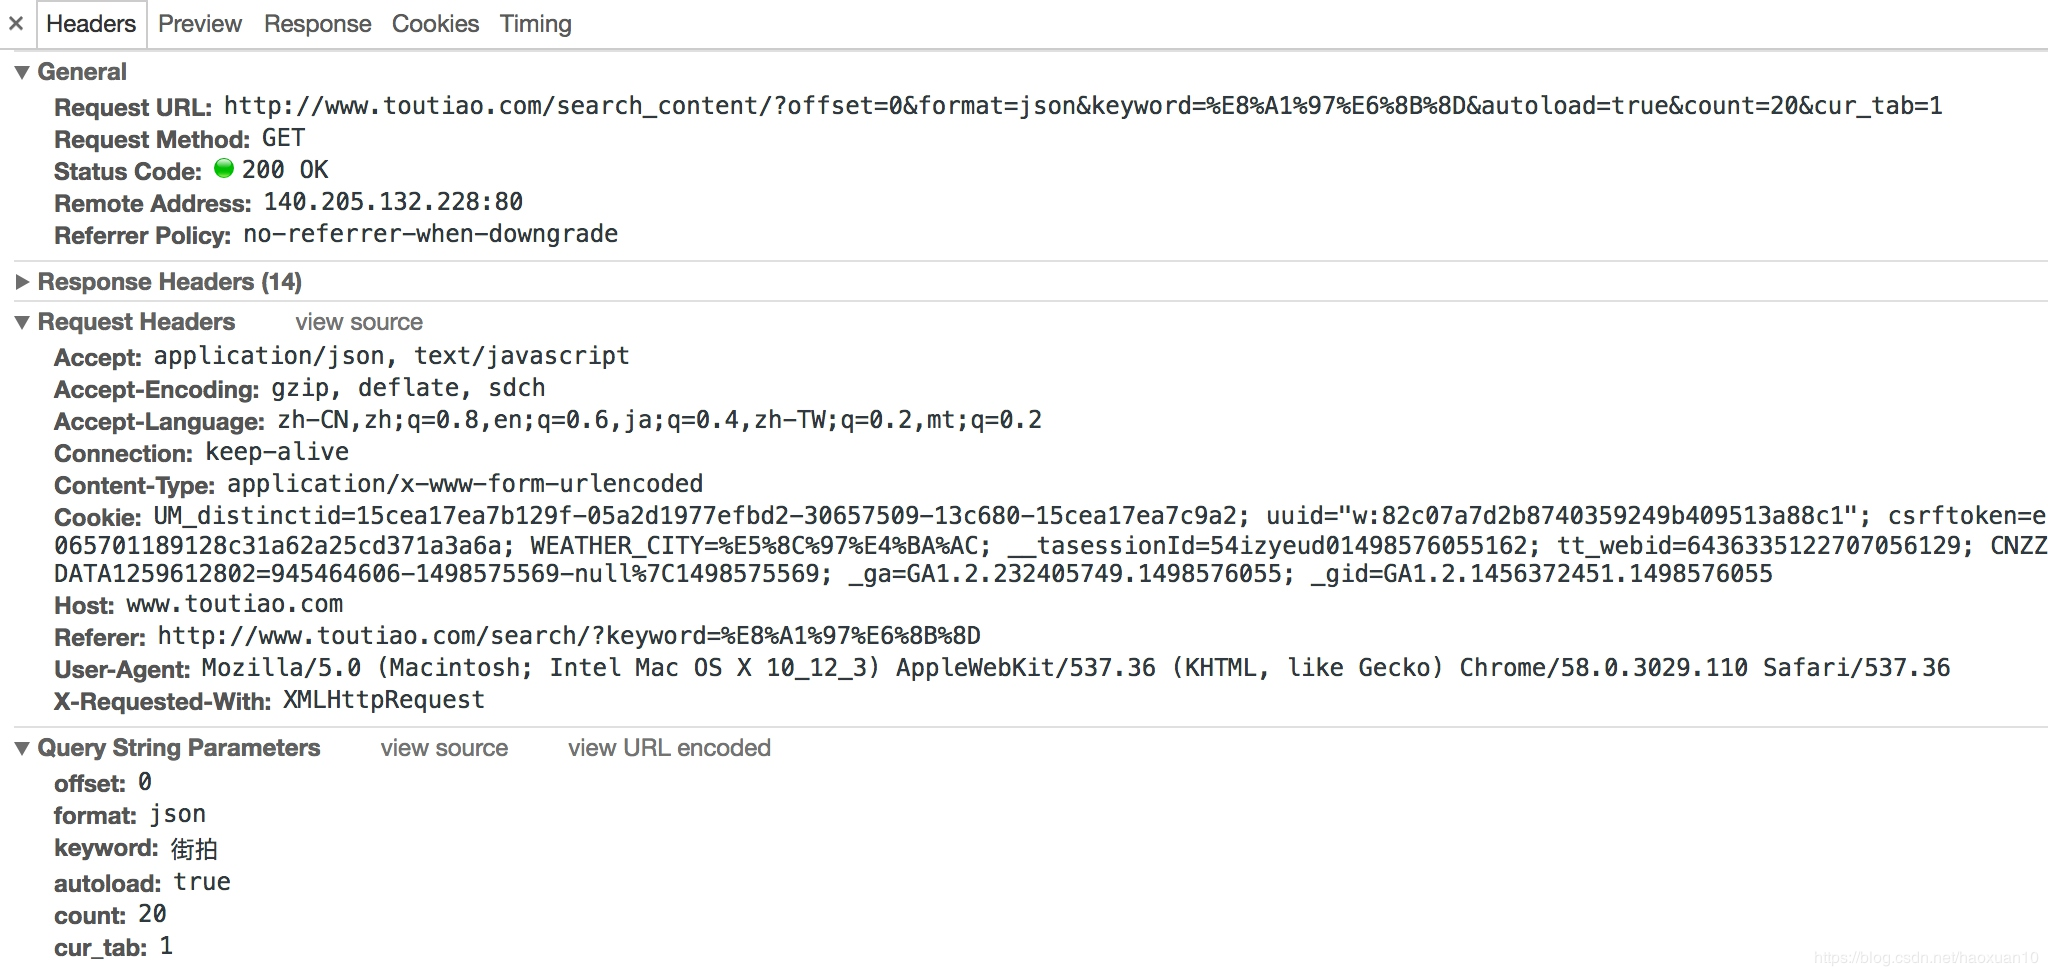Click the Remote Address value
This screenshot has height=976, width=2048.
click(x=392, y=202)
